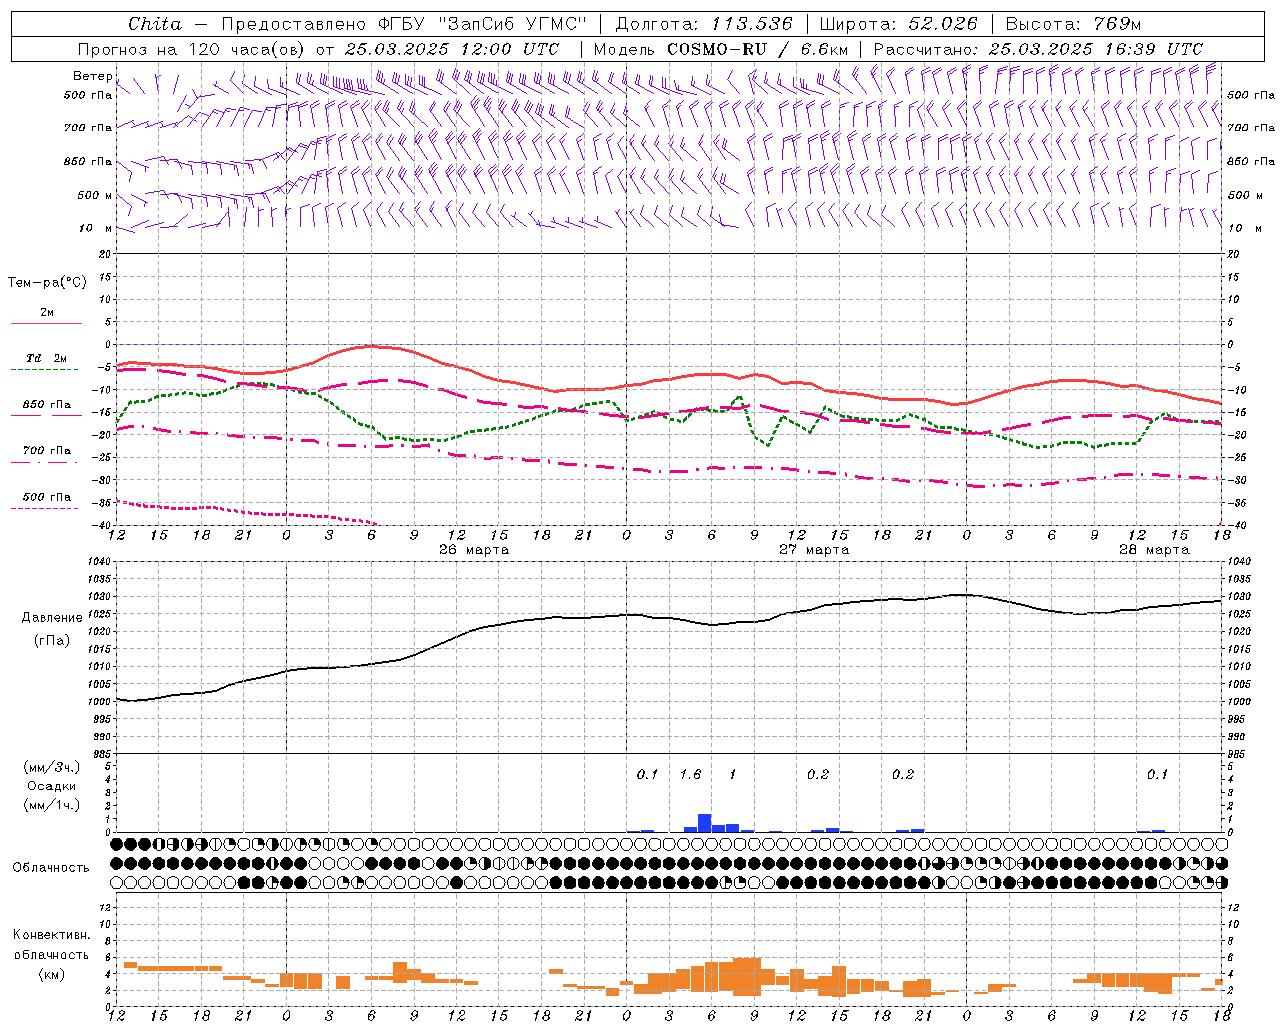The image size is (1280, 1024).
Task: Click "1040" on the left pressure axis
Action: 99,563
